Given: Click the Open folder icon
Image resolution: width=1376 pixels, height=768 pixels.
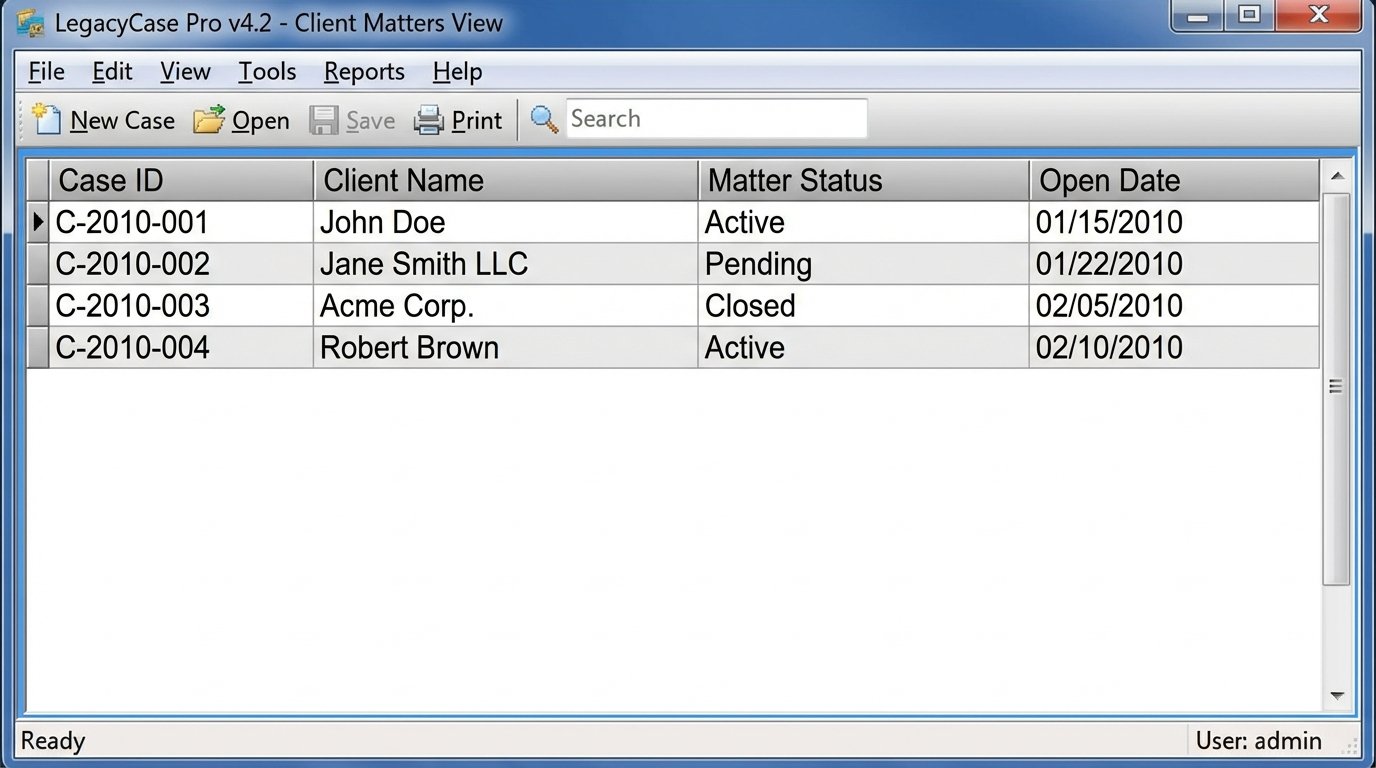Looking at the screenshot, I should pyautogui.click(x=208, y=118).
